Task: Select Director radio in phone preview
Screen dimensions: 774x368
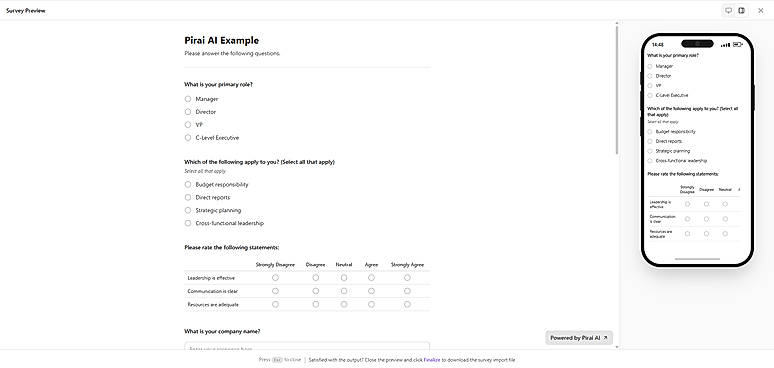Action: (650, 76)
